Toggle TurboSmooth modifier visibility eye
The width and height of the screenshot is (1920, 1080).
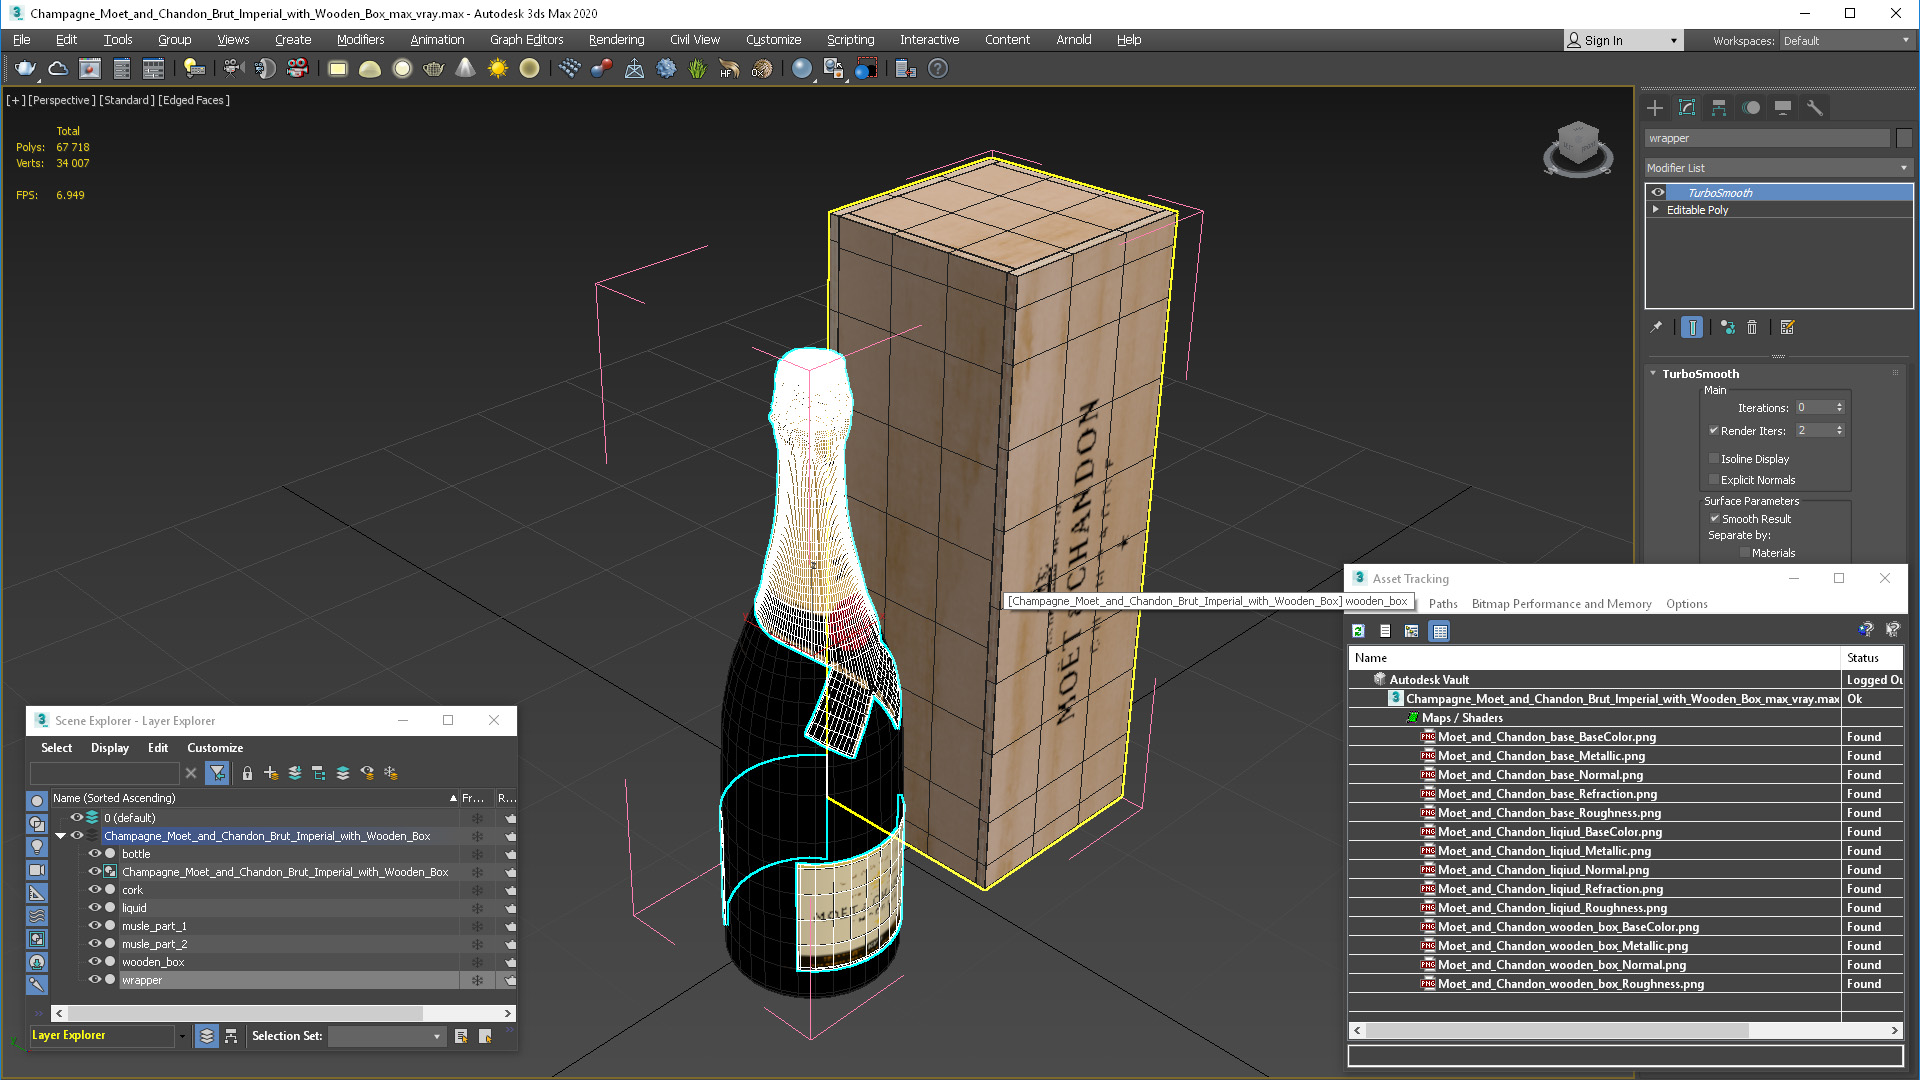tap(1658, 193)
